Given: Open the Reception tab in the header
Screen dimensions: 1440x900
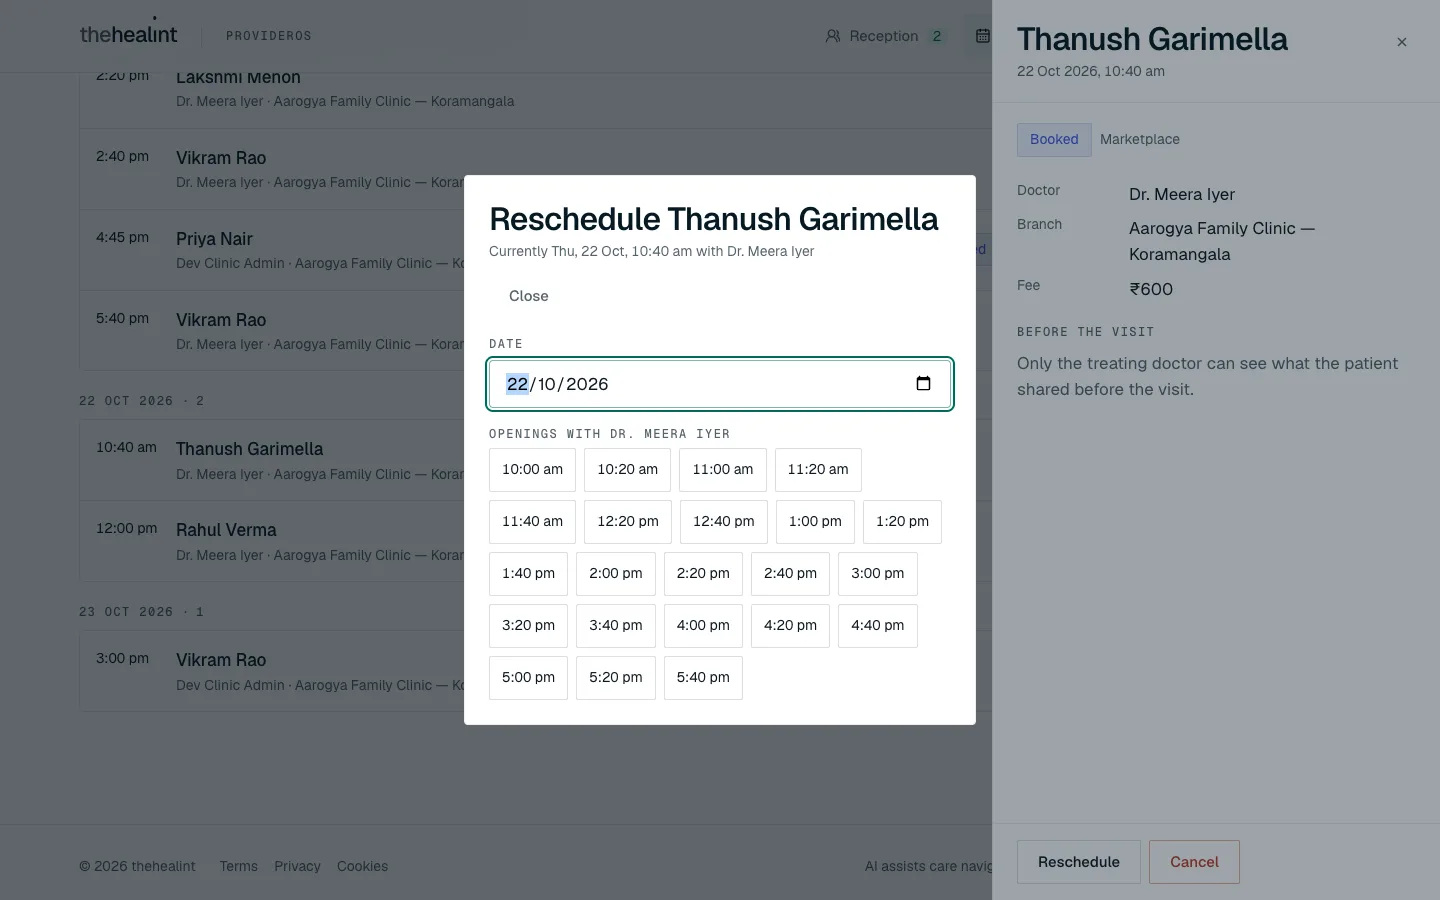Looking at the screenshot, I should (884, 36).
